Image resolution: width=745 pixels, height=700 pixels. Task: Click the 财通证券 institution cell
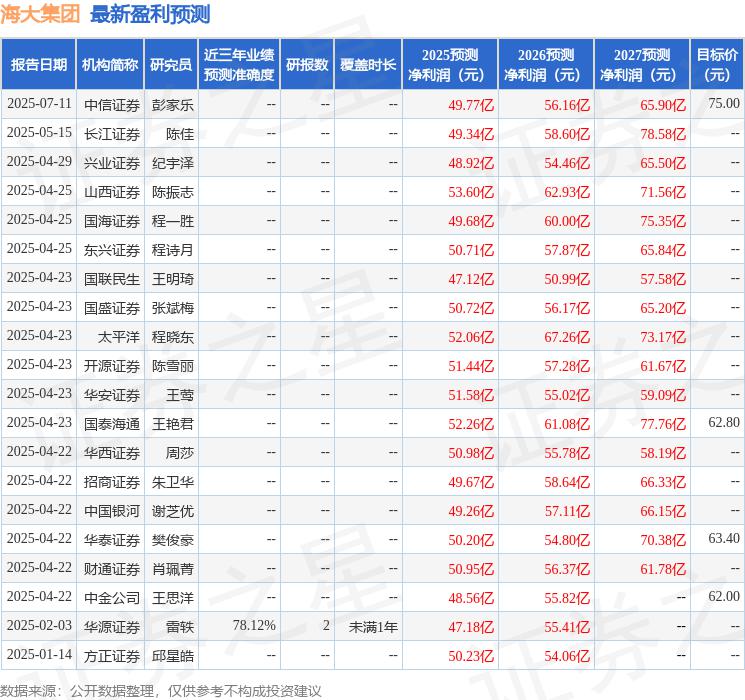point(112,569)
